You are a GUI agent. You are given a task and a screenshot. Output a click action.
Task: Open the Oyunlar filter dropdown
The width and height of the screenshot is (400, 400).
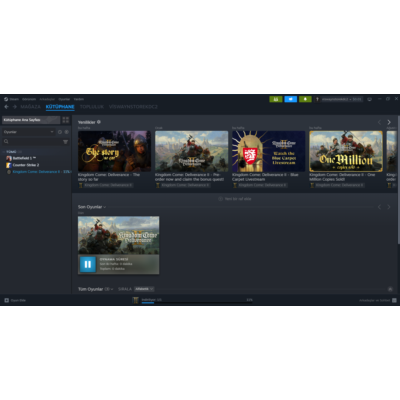tap(29, 132)
